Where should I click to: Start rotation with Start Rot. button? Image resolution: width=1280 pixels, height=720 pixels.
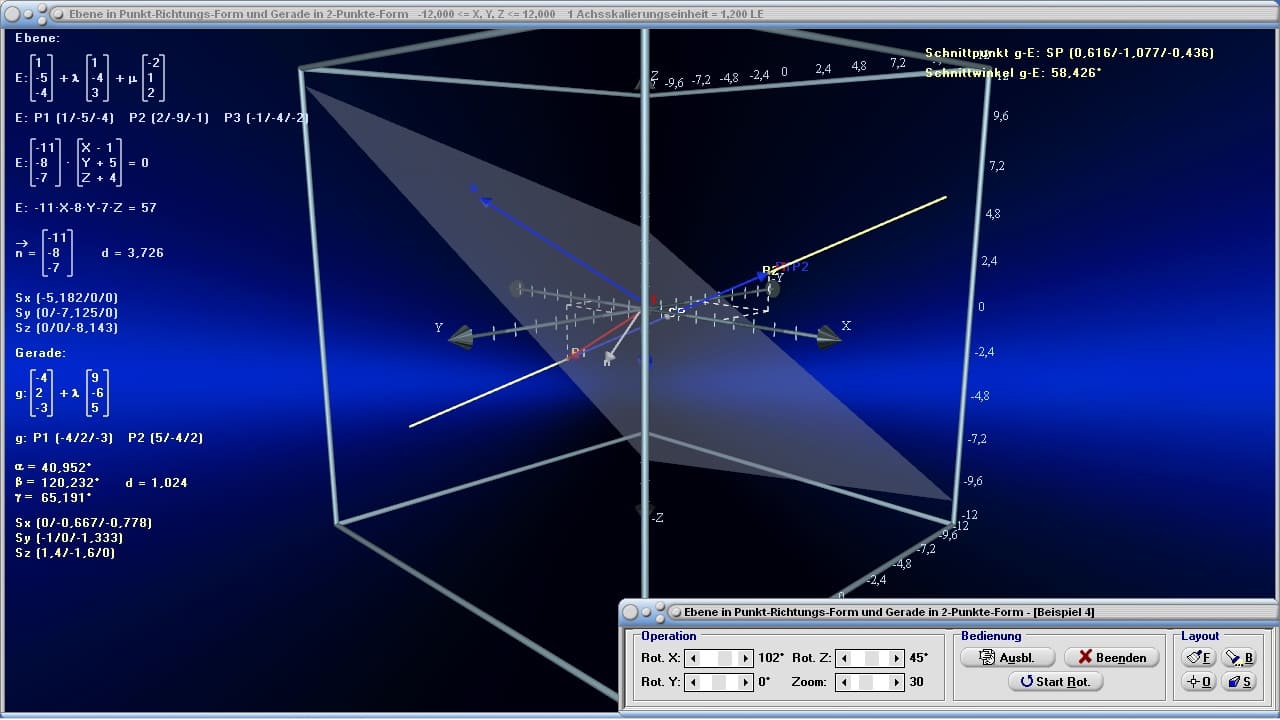pos(1055,681)
